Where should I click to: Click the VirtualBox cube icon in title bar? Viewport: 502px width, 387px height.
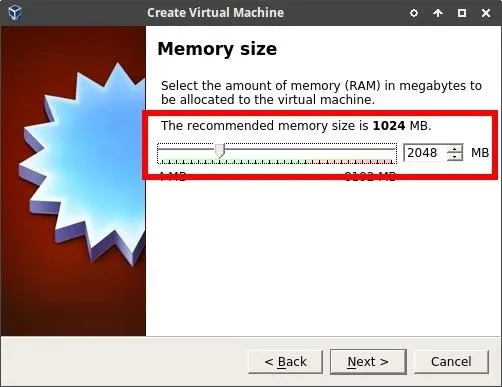tap(15, 13)
